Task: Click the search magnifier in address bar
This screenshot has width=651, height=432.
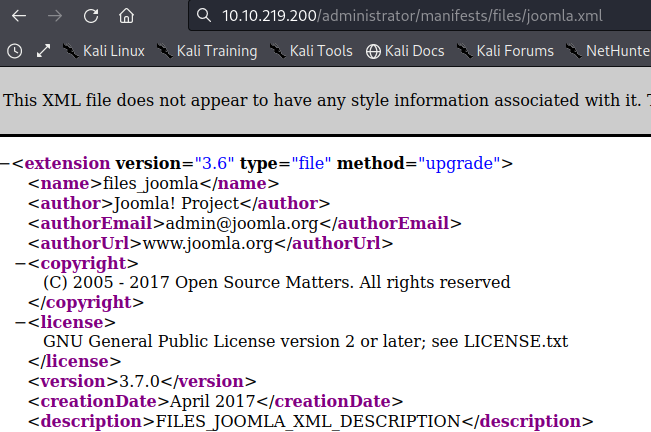Action: (x=203, y=16)
